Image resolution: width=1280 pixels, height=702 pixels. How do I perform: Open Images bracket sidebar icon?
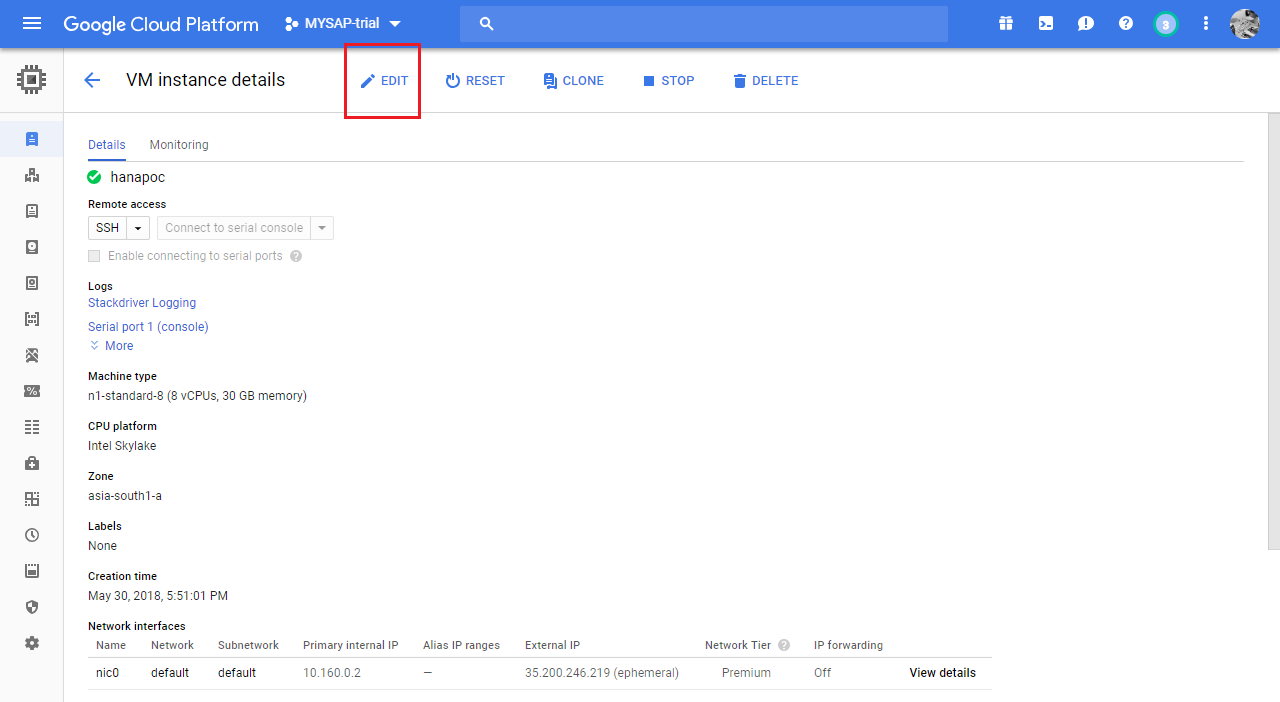[x=32, y=319]
